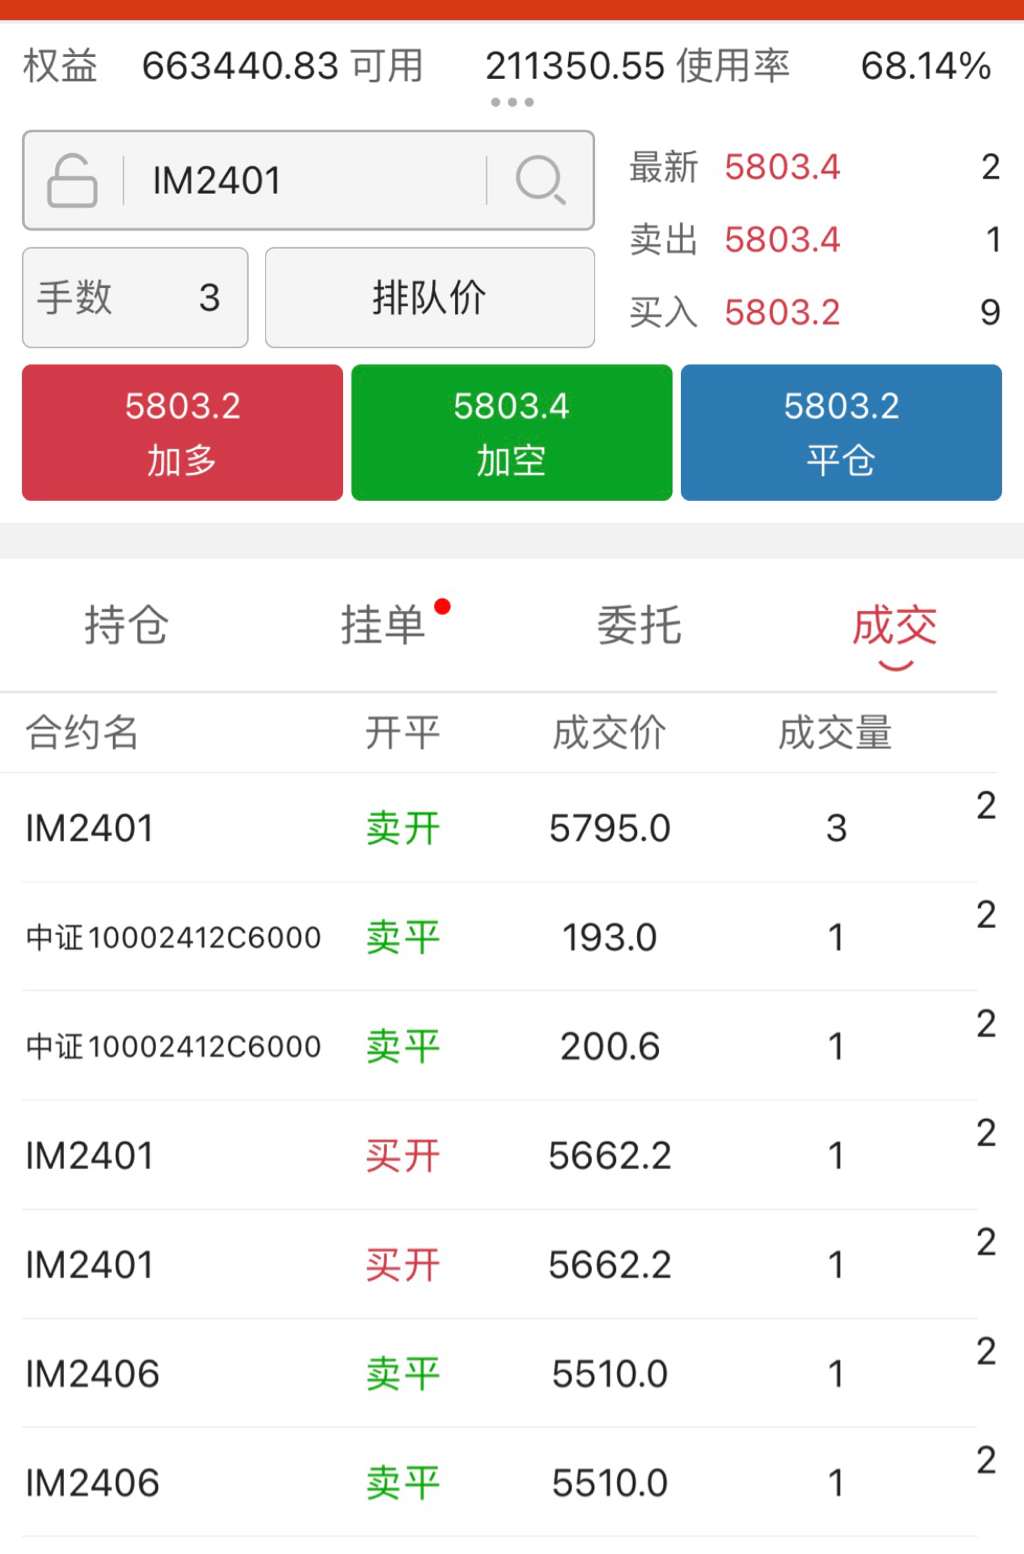Tap the 可用 funds value 211350.55

coord(575,66)
